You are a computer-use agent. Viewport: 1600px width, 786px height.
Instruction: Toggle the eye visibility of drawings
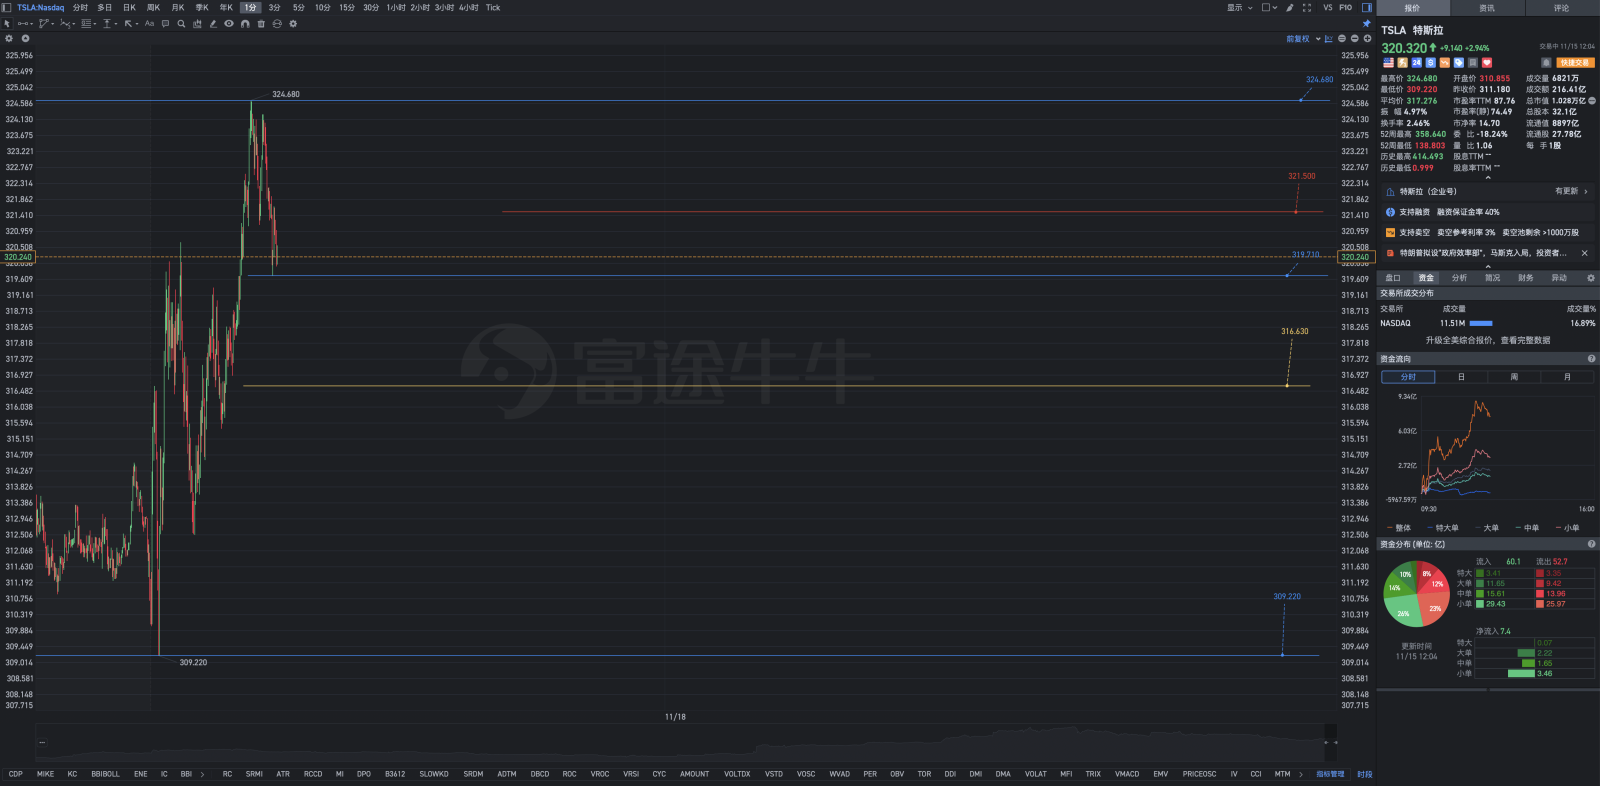(229, 24)
